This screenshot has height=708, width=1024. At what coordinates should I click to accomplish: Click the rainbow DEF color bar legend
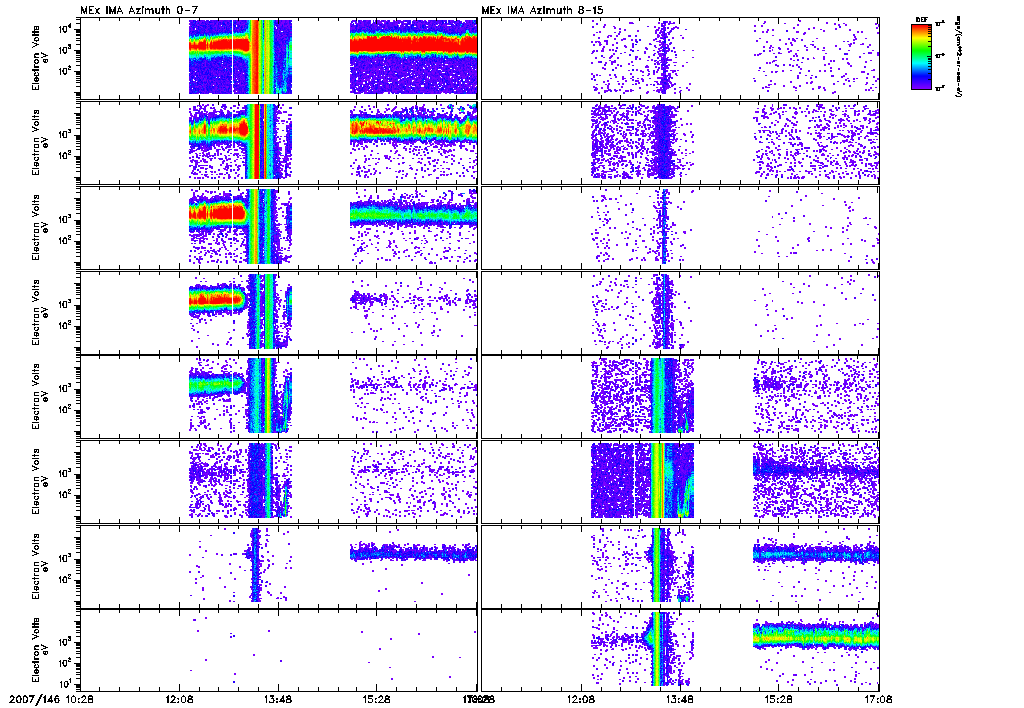[921, 56]
